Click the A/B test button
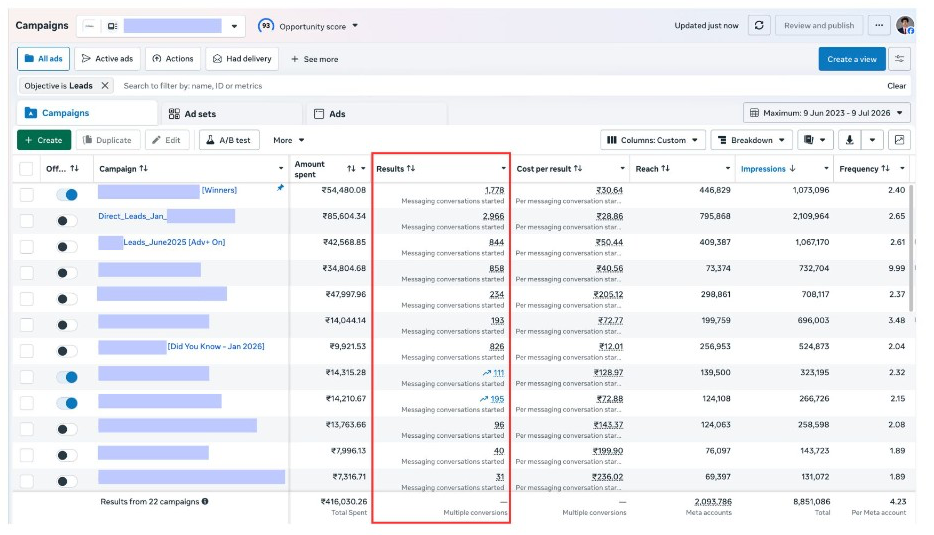The height and width of the screenshot is (535, 934). (x=229, y=140)
